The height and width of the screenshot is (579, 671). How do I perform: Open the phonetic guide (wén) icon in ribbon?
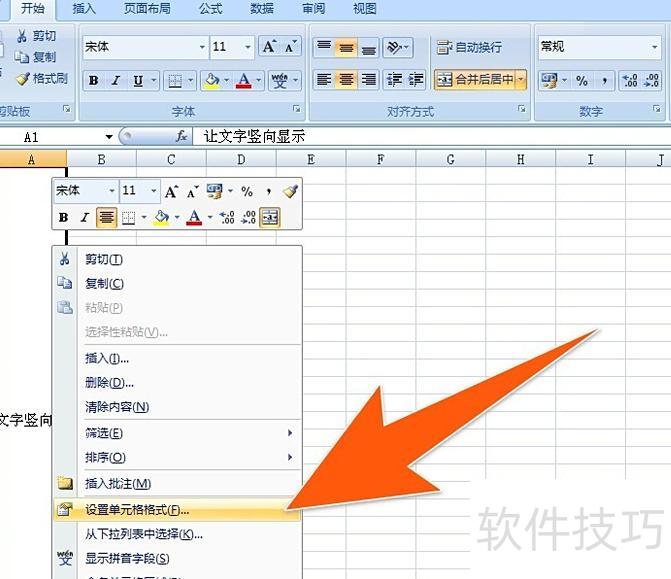tap(279, 80)
